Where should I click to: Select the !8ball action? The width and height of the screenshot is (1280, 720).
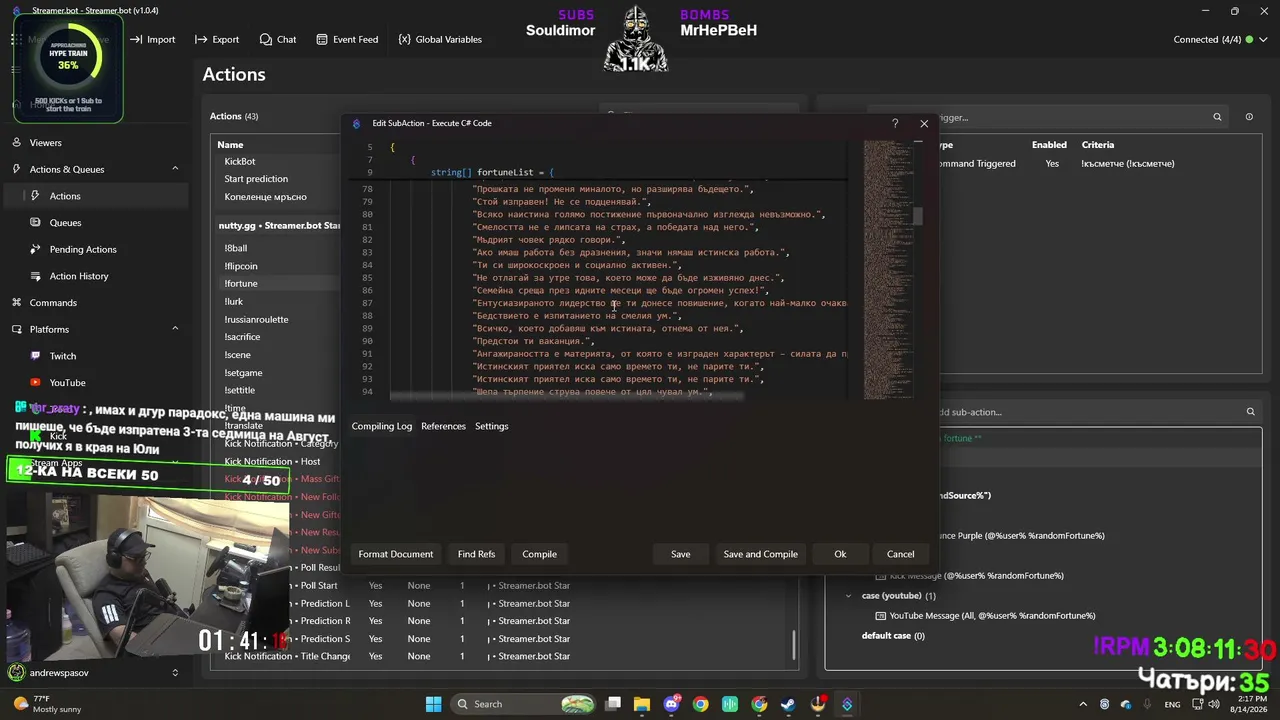coord(236,248)
